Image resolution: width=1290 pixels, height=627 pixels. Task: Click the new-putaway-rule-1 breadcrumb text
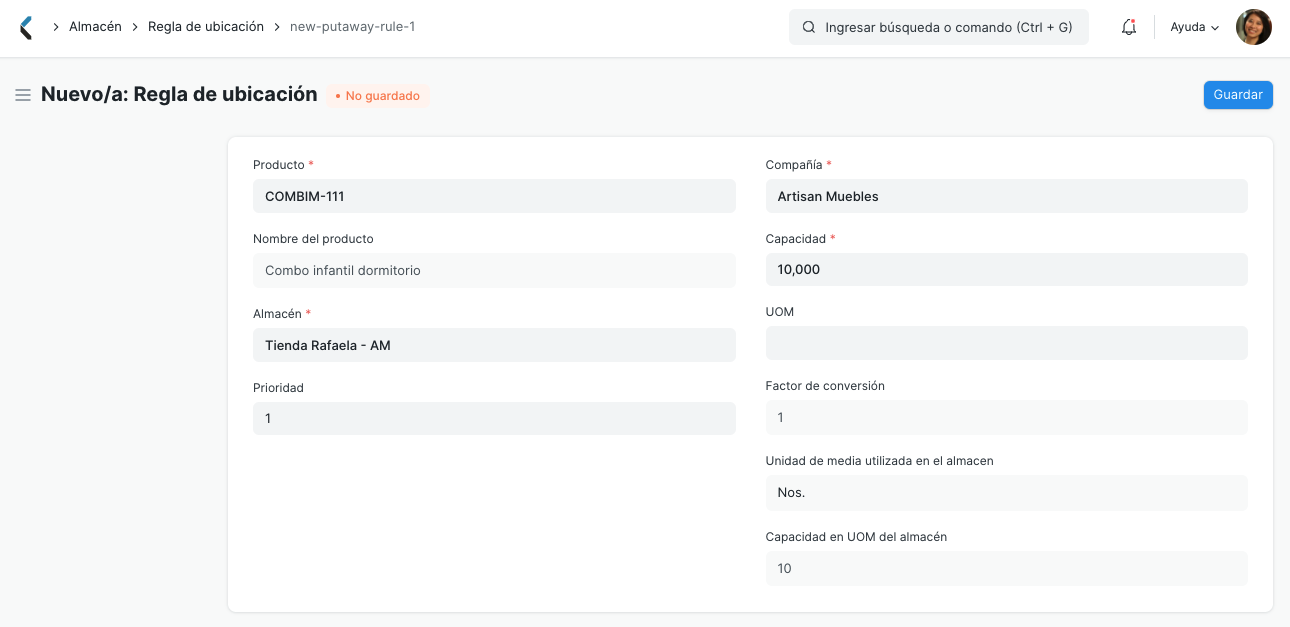[x=352, y=27]
